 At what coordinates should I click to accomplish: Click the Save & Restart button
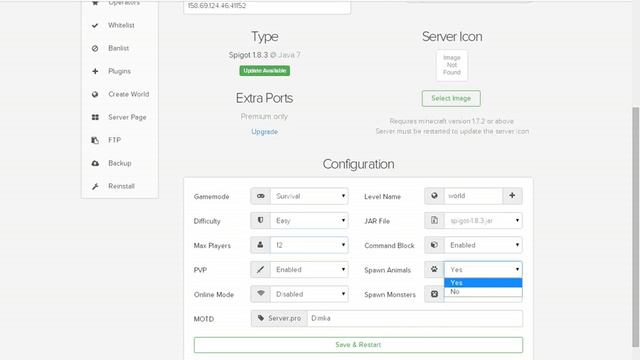tap(358, 345)
